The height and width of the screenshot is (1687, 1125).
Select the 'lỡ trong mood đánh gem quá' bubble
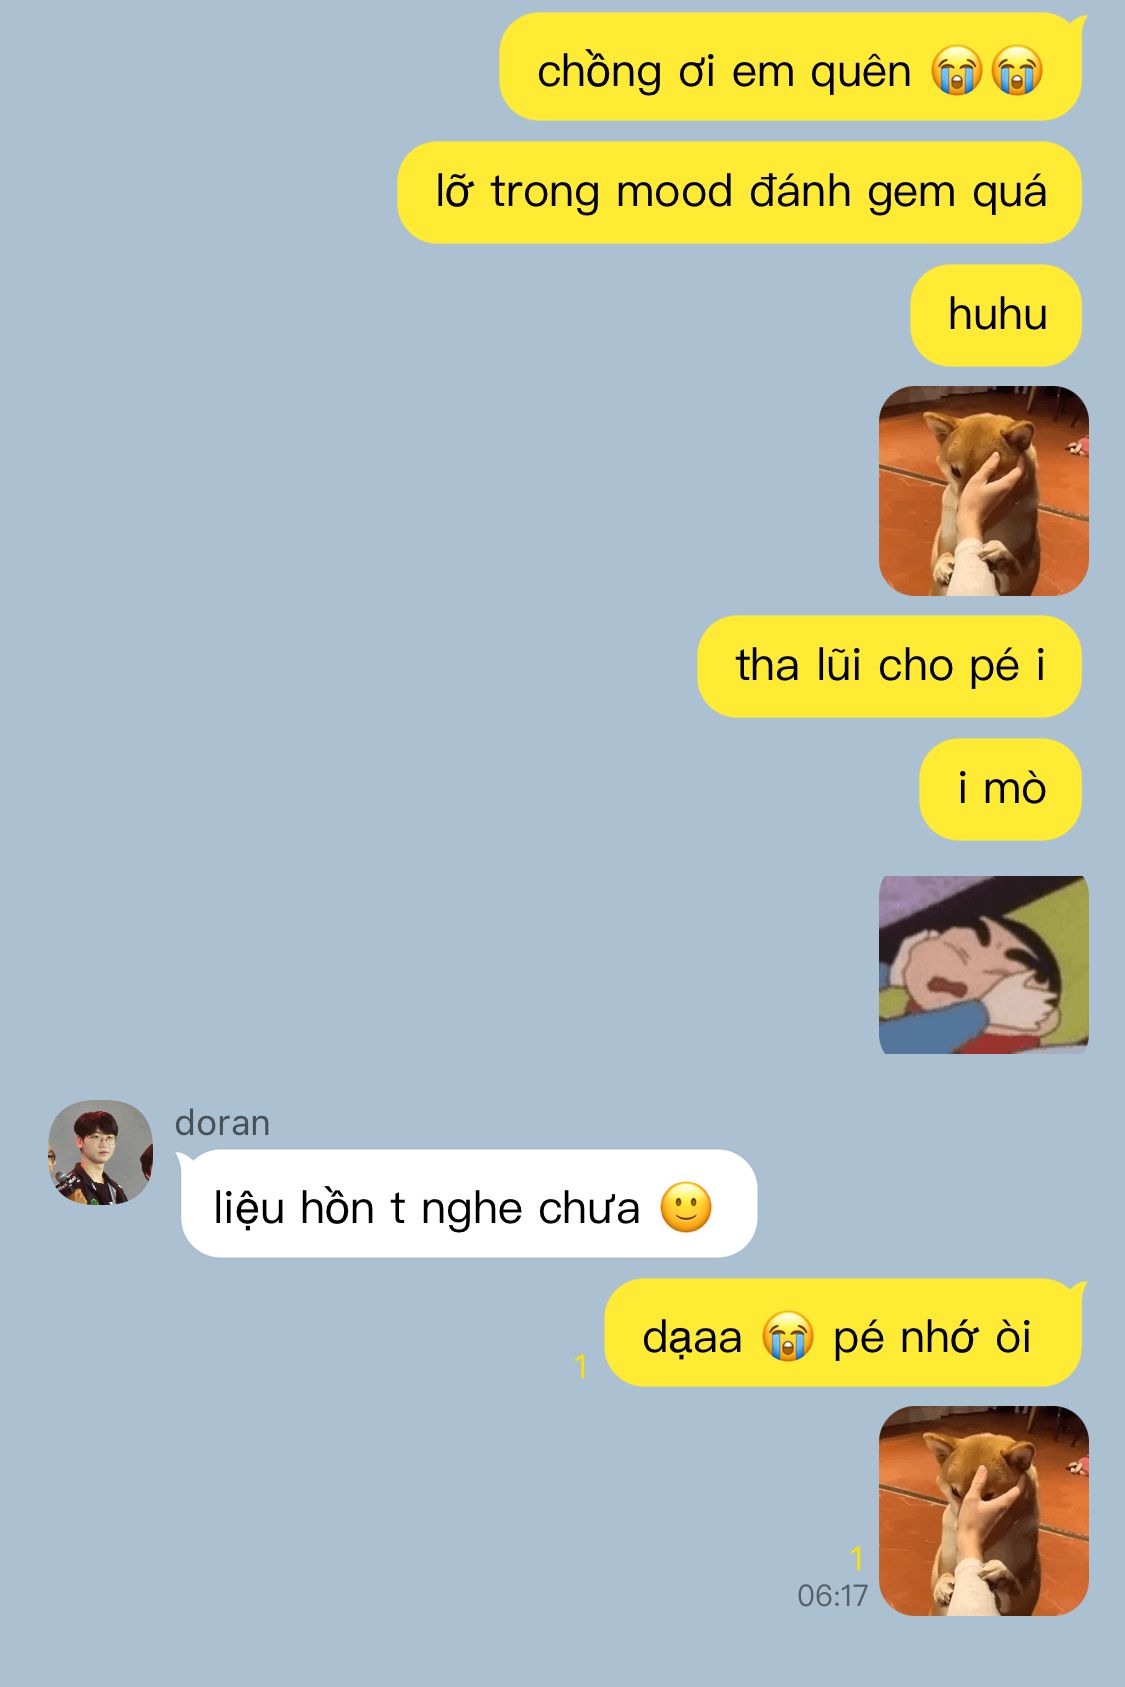tap(740, 192)
